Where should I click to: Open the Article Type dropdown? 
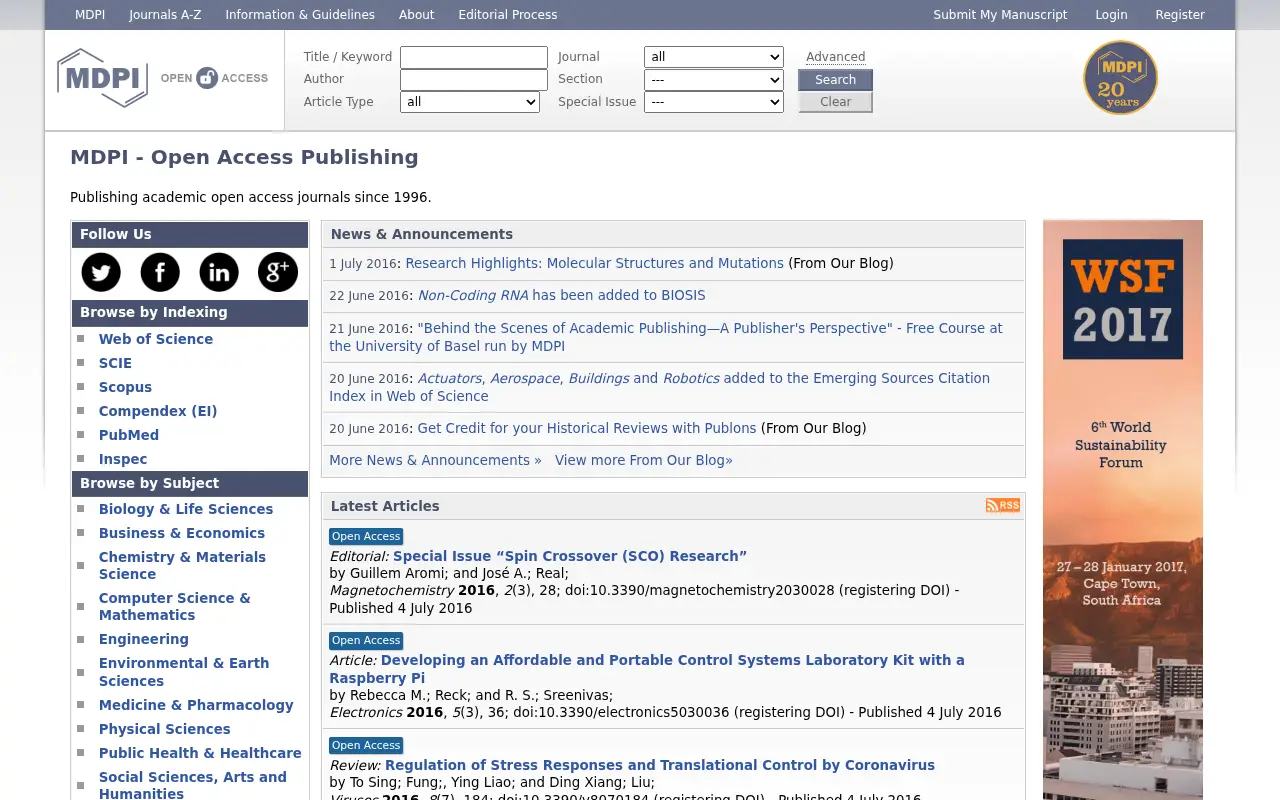pos(470,102)
